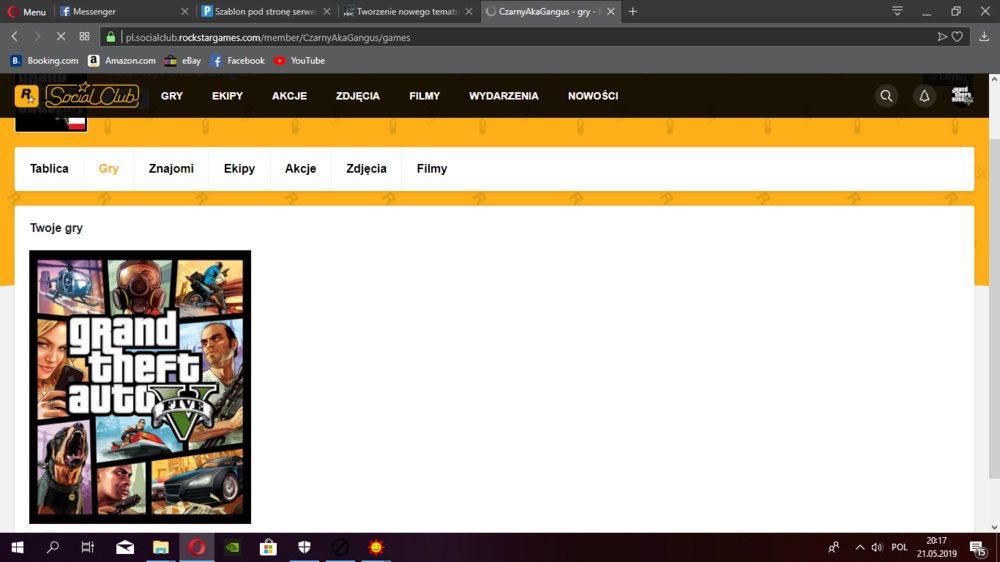This screenshot has height=562, width=1000.
Task: Switch to the Szablon pod stronę tab
Action: [x=265, y=11]
